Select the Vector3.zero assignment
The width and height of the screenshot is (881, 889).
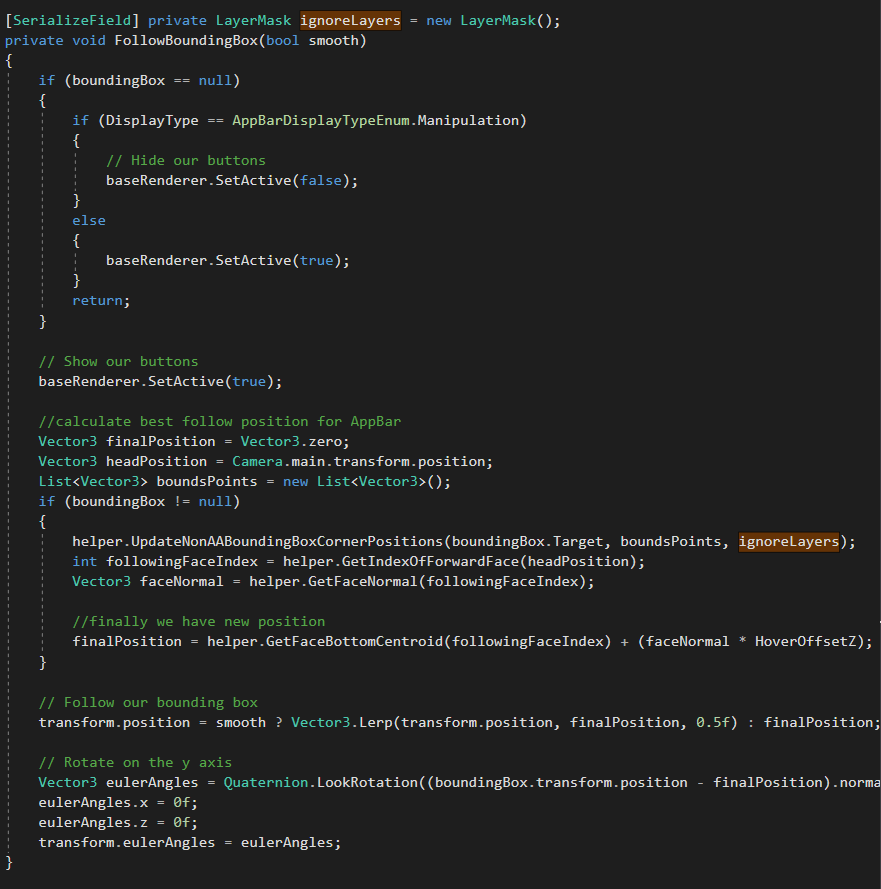289,441
